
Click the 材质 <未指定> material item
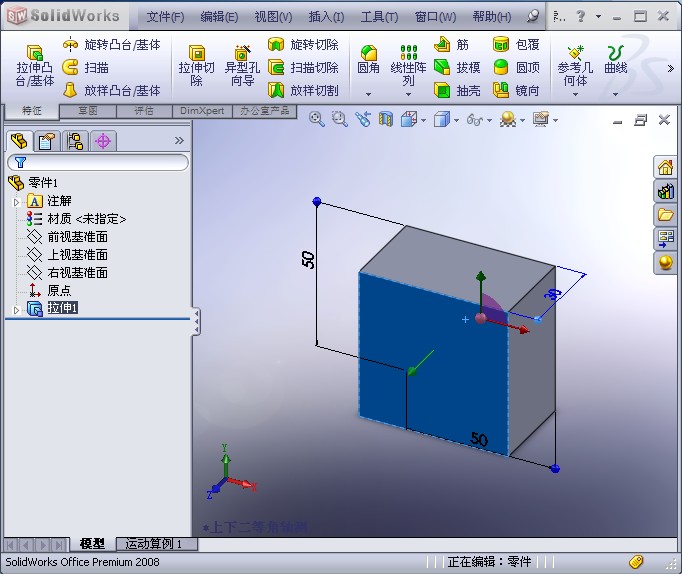(x=77, y=219)
